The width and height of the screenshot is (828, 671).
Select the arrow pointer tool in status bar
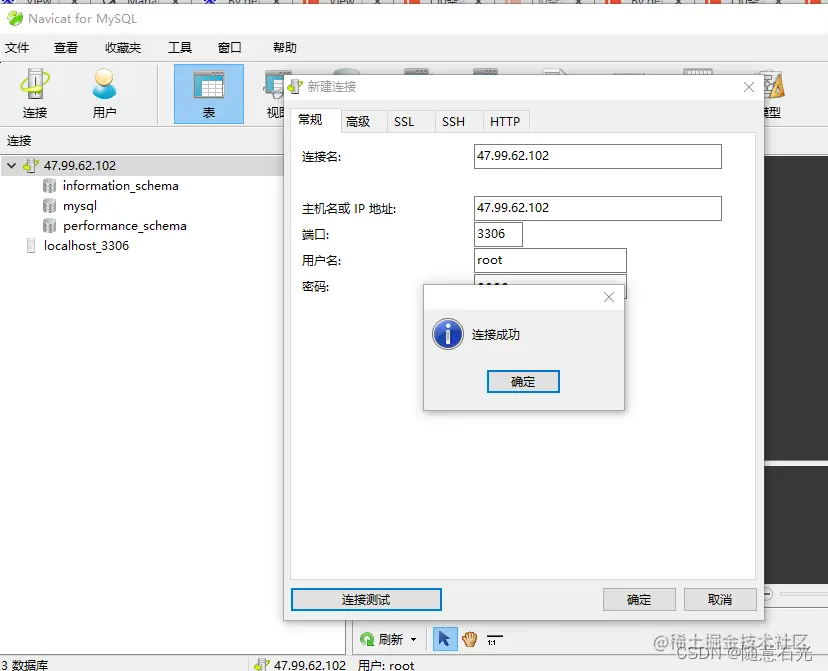[x=445, y=638]
